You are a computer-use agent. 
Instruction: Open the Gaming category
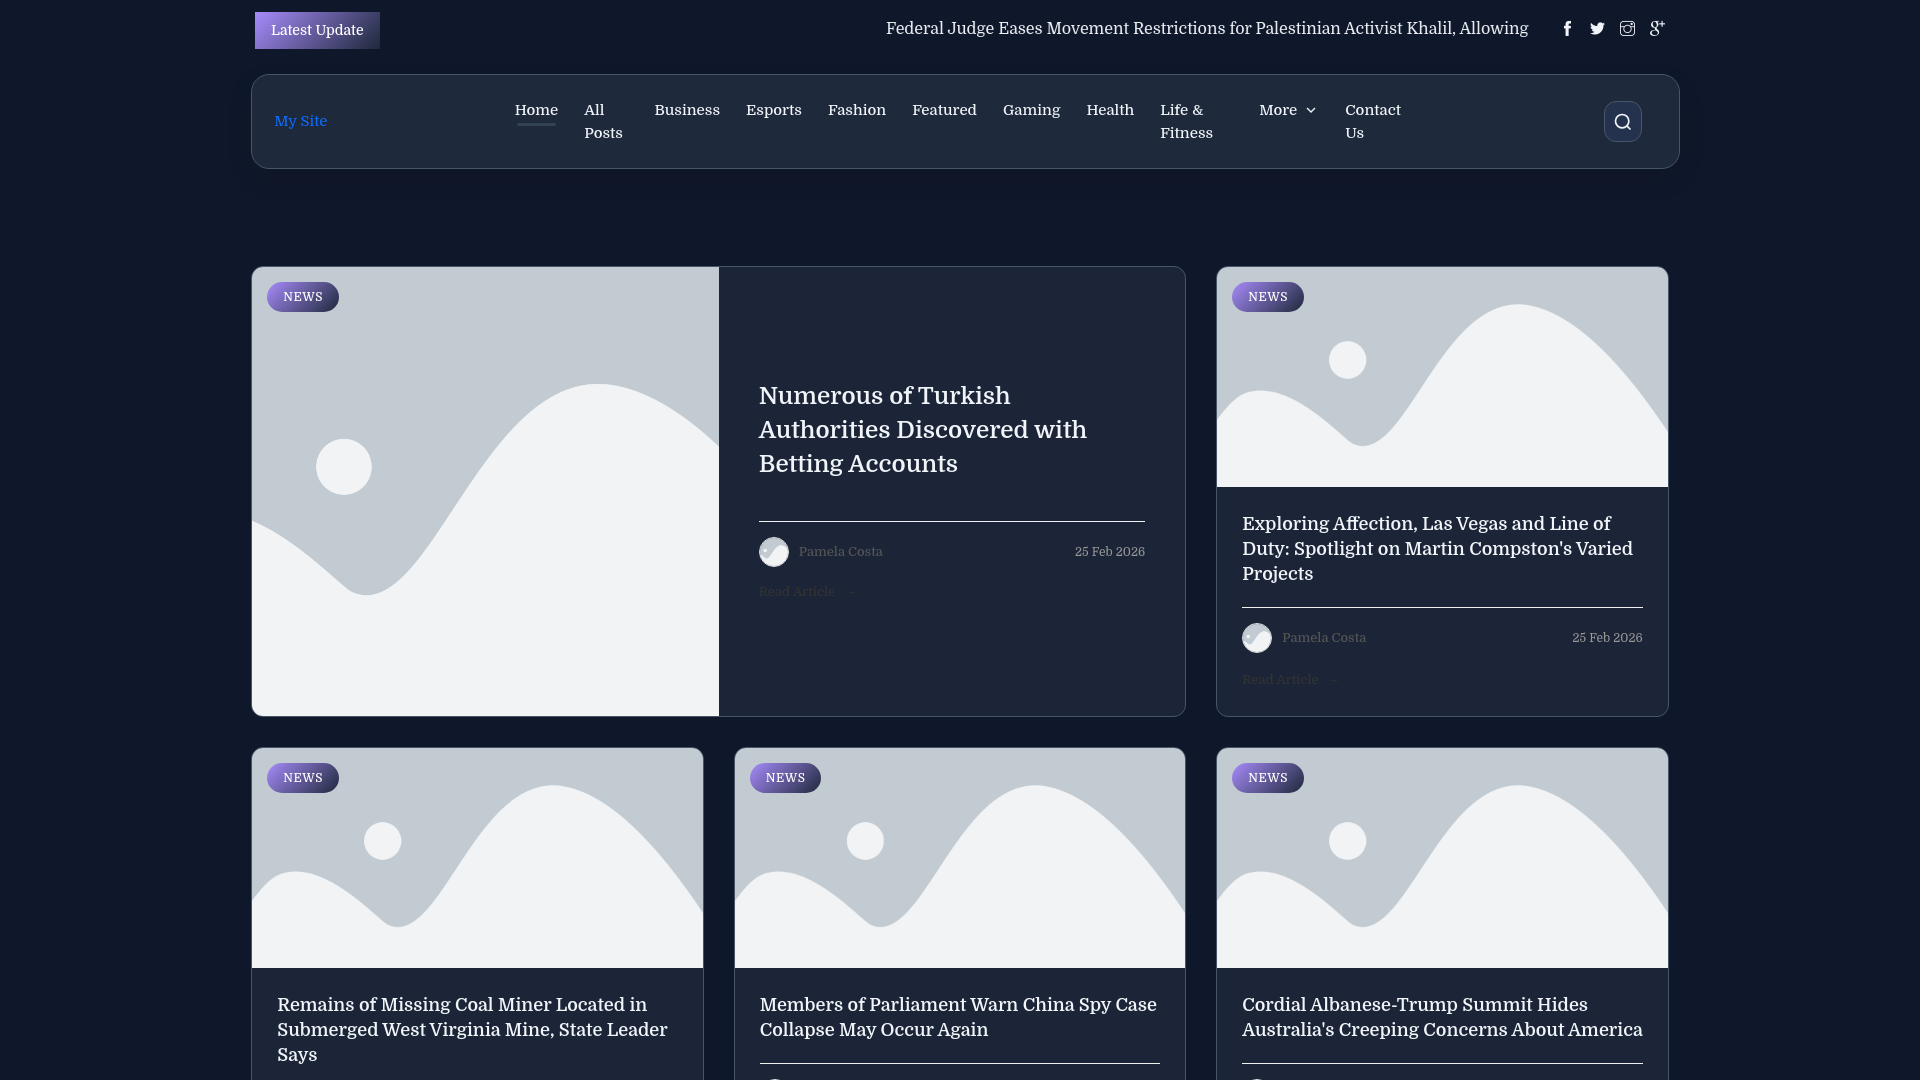1031,110
